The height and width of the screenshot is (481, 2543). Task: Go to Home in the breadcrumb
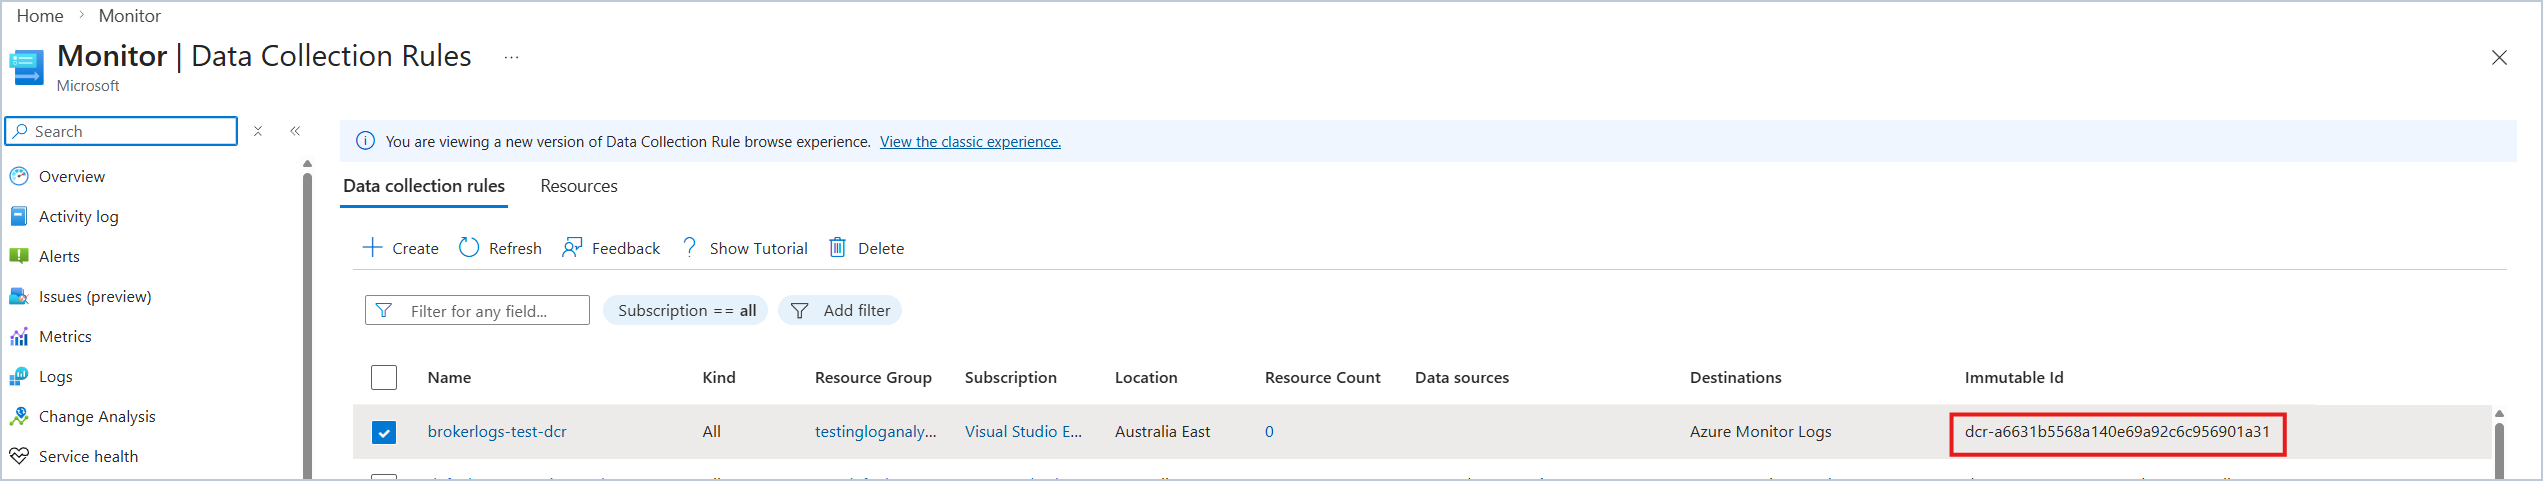40,16
